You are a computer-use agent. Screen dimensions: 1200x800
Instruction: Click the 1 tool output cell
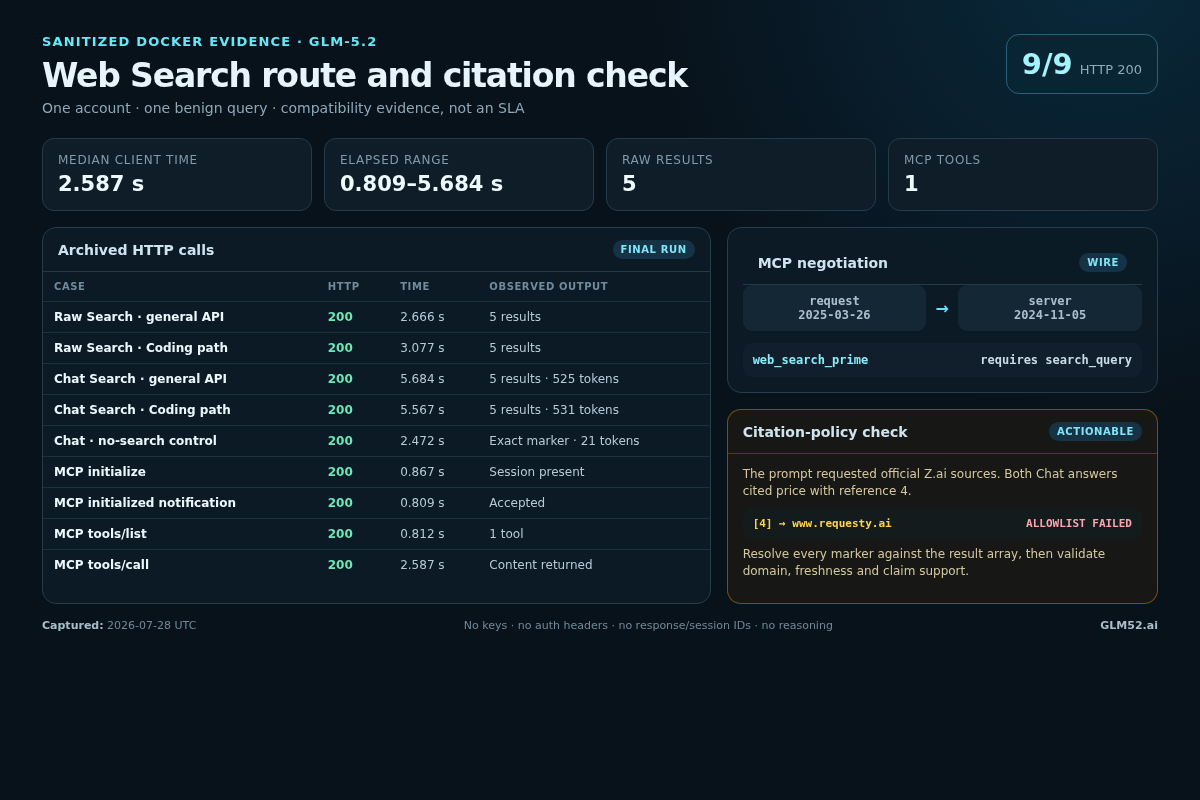pyautogui.click(x=506, y=534)
